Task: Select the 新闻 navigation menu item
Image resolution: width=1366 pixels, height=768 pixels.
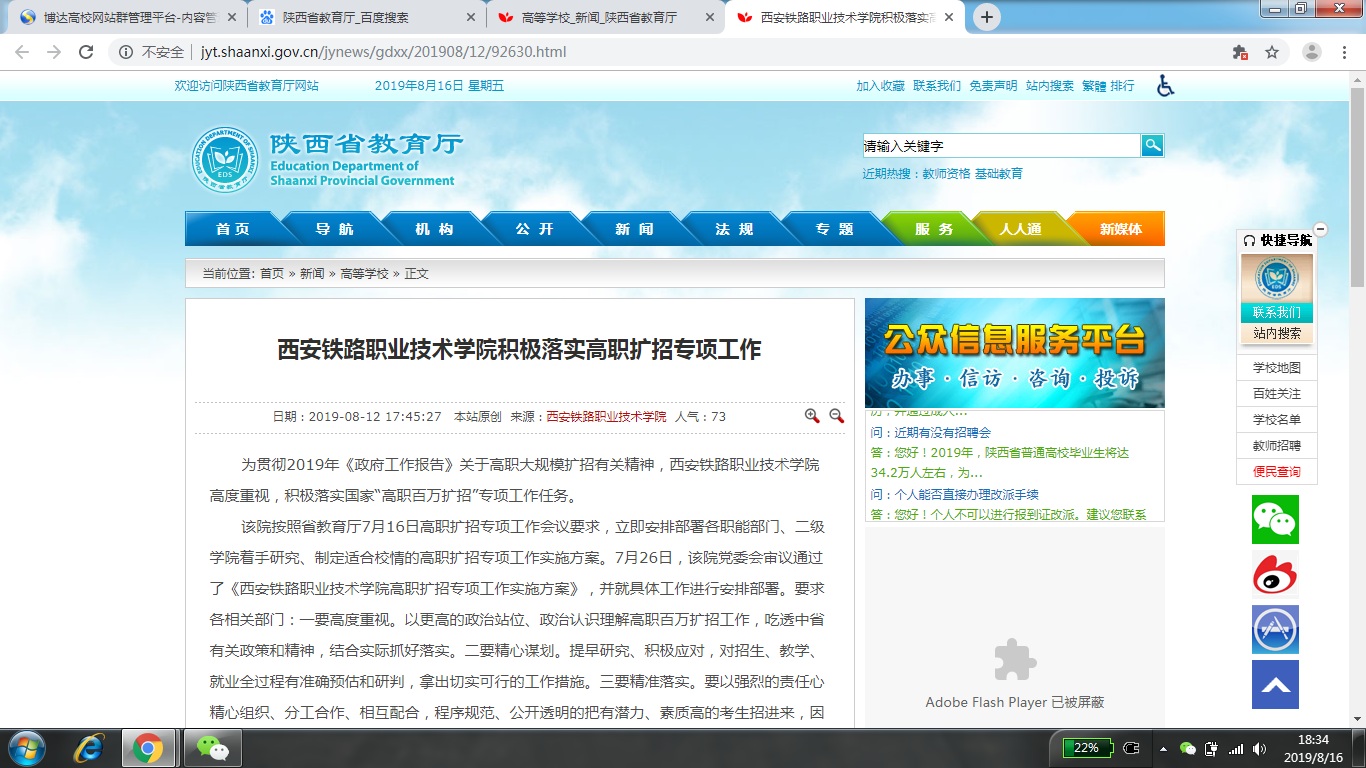Action: pos(634,229)
